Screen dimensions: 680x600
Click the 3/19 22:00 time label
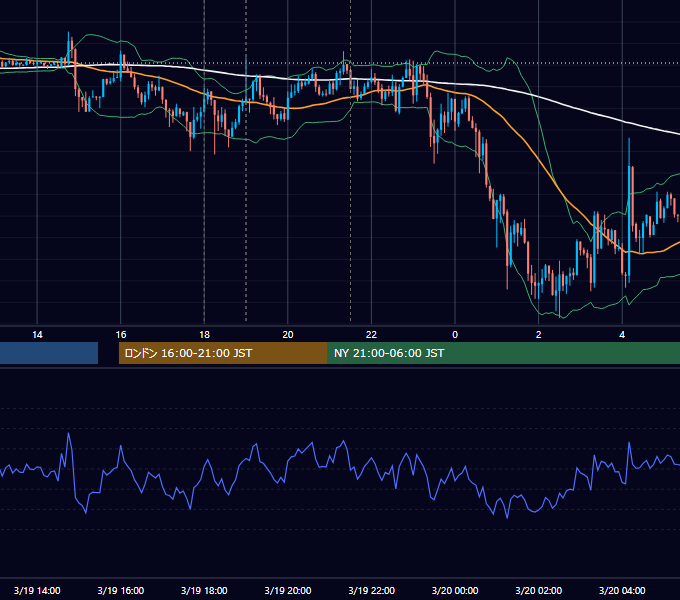[371, 590]
